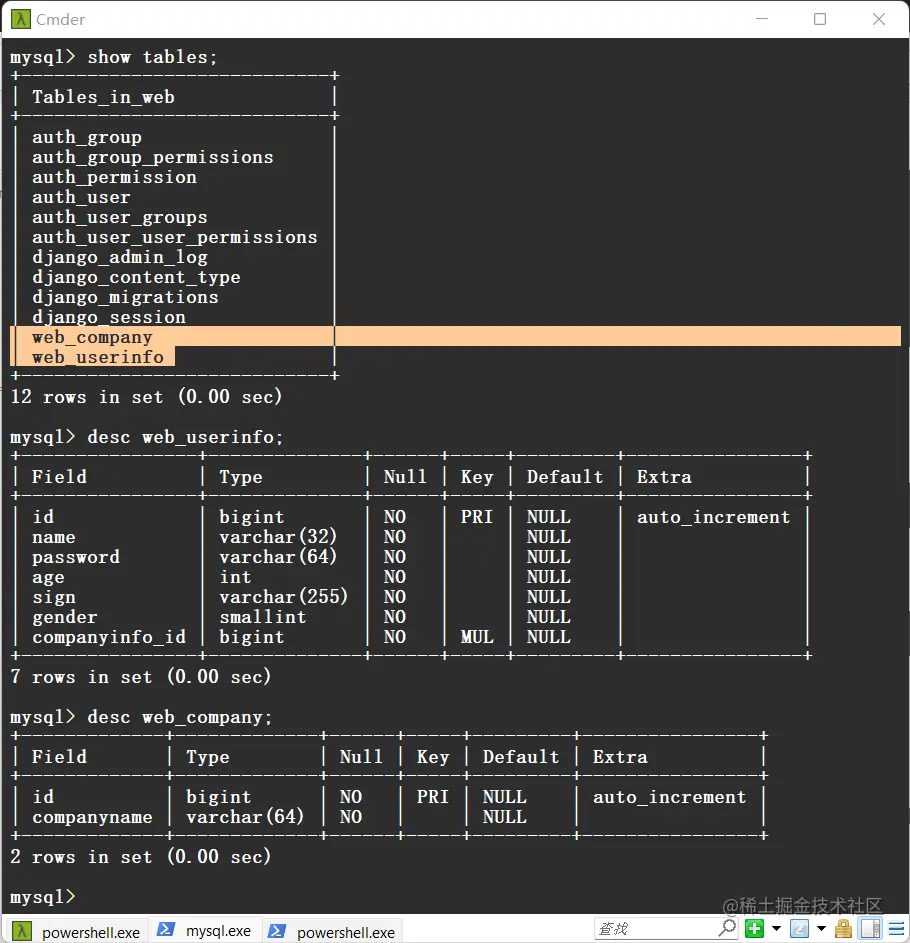Click the auto_increment value in web_userinfo

(713, 517)
